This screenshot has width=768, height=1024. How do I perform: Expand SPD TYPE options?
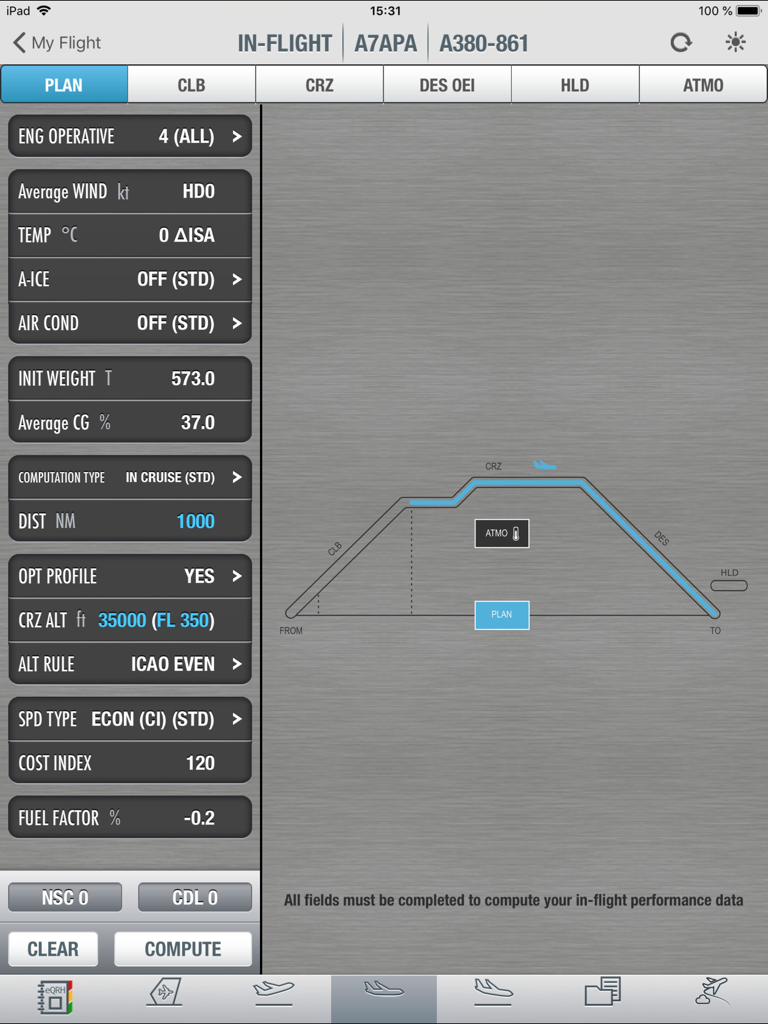130,719
